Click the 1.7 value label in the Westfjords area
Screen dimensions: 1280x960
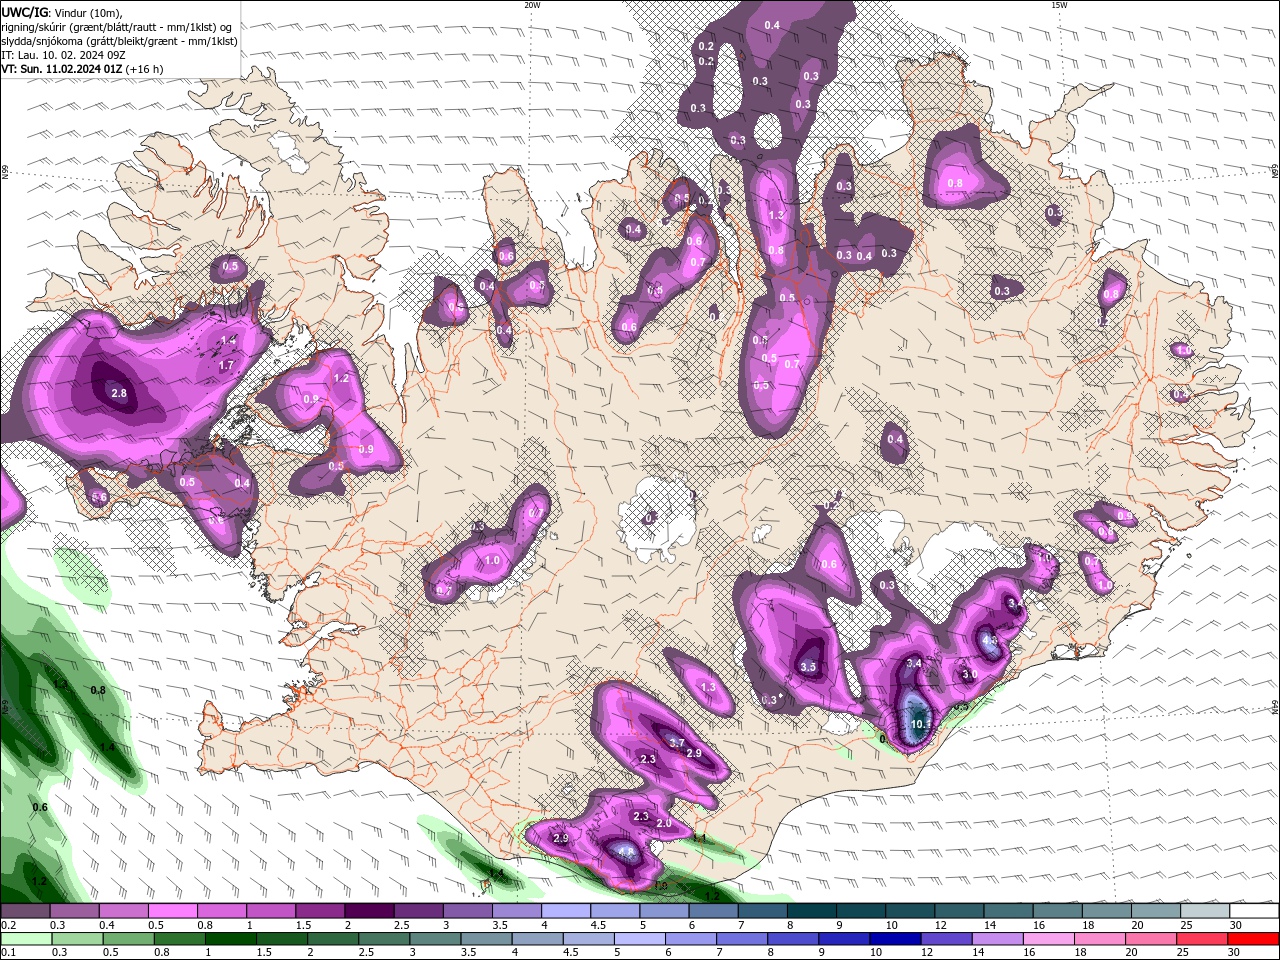point(226,366)
